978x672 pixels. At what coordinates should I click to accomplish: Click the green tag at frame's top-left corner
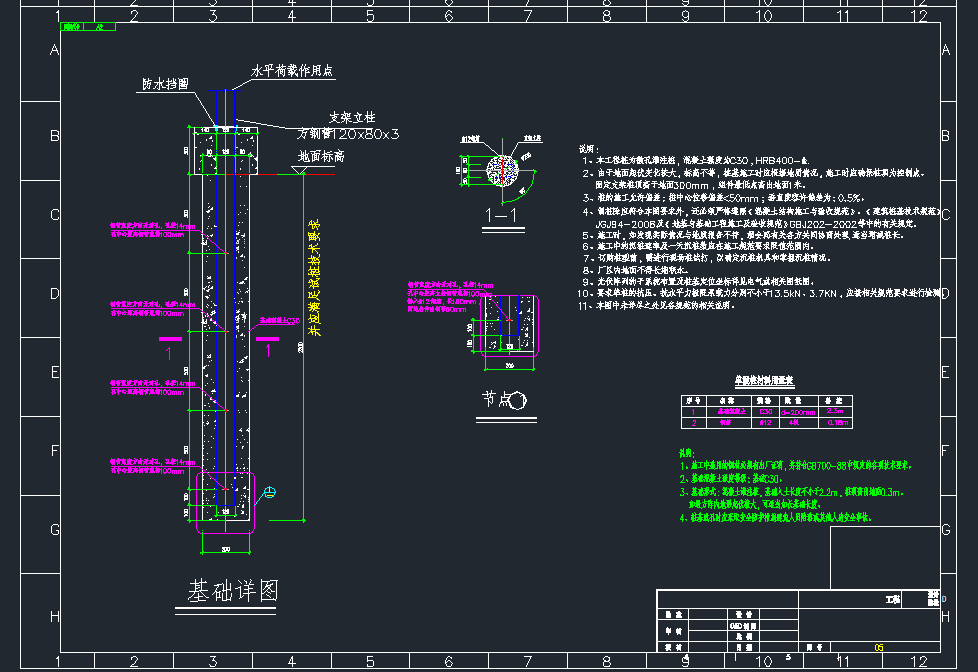[x=82, y=27]
